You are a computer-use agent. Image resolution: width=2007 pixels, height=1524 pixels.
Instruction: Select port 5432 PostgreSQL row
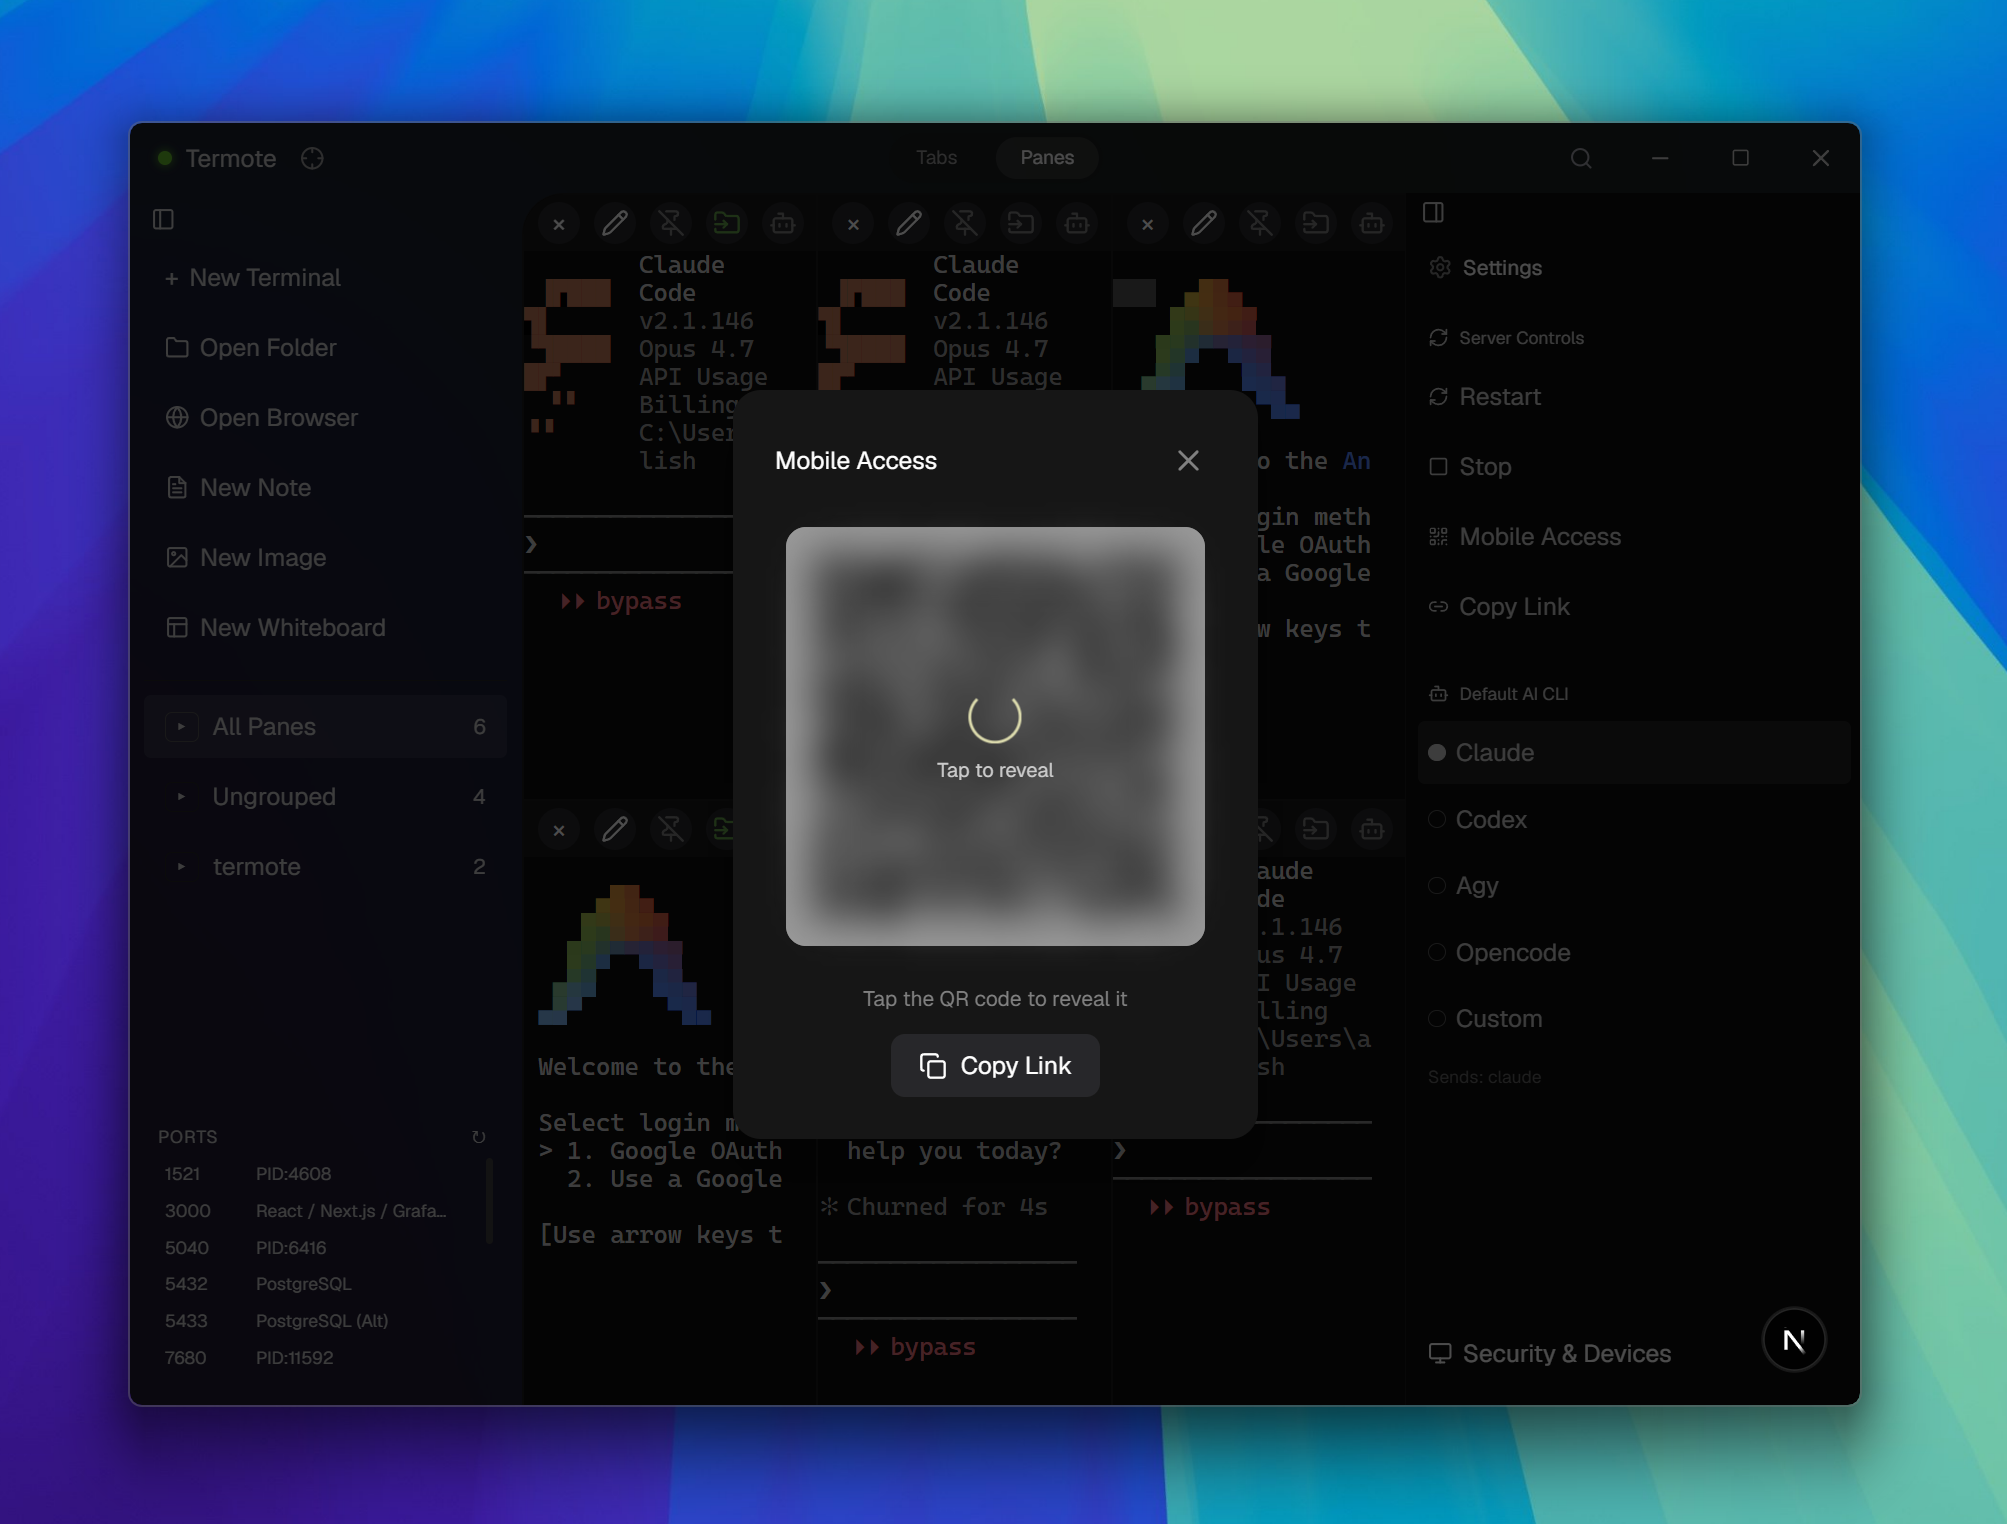coord(320,1284)
